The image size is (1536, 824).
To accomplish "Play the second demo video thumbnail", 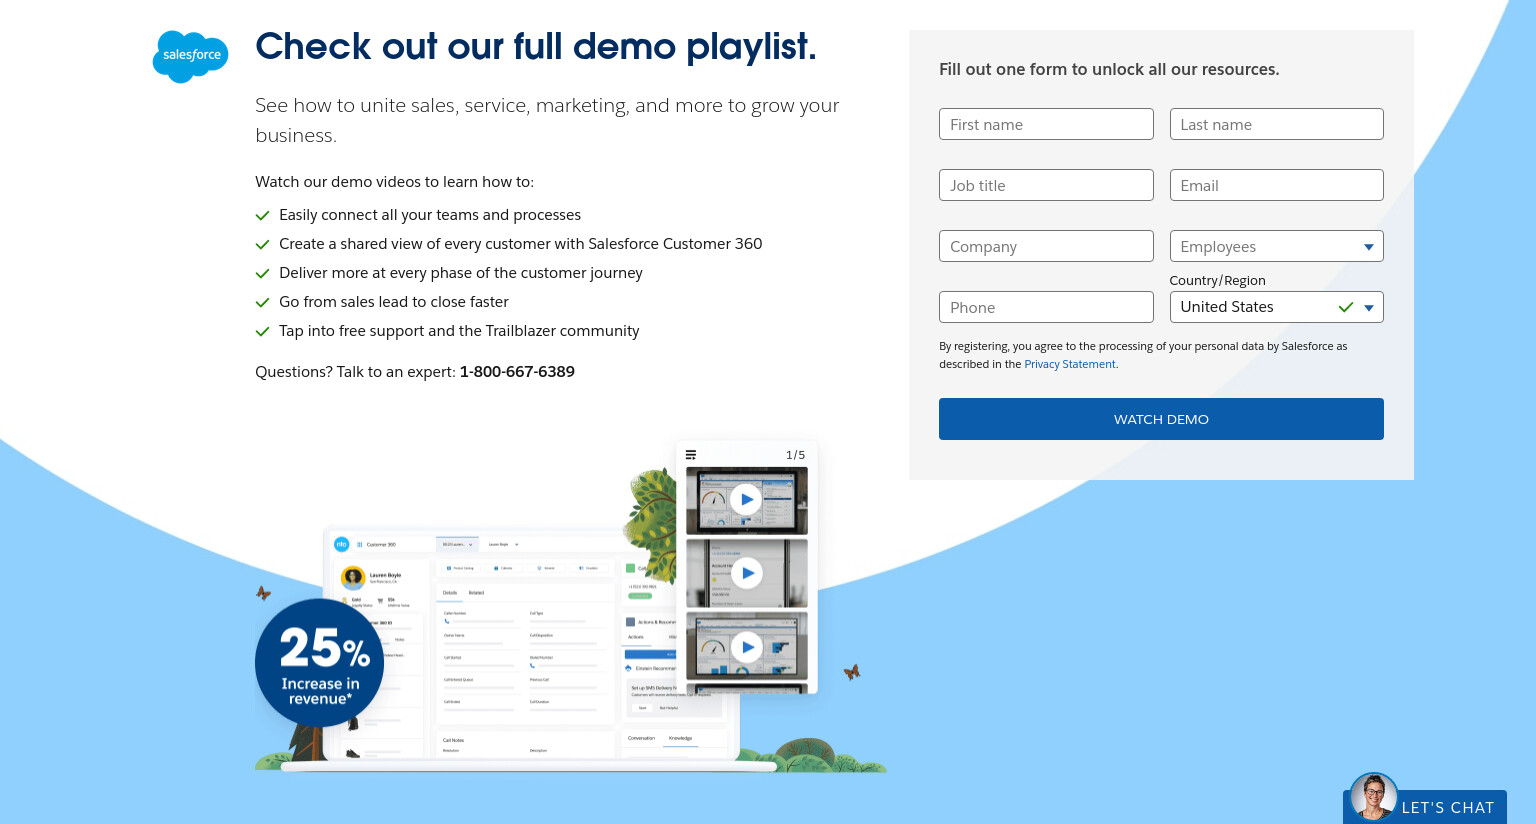I will (746, 573).
